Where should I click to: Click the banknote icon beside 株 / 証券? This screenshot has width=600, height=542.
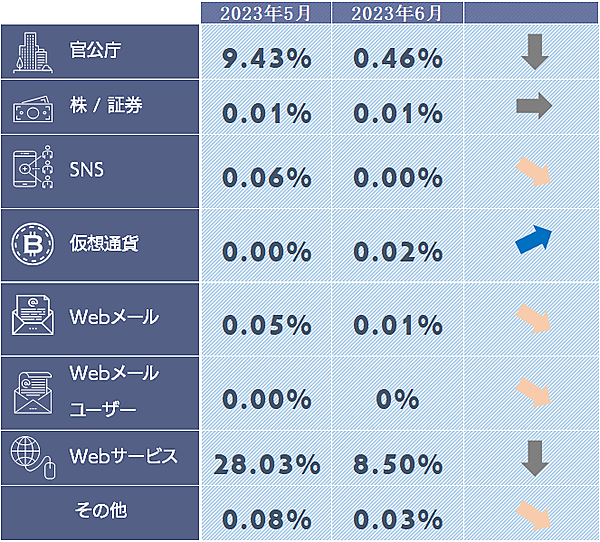(x=33, y=109)
